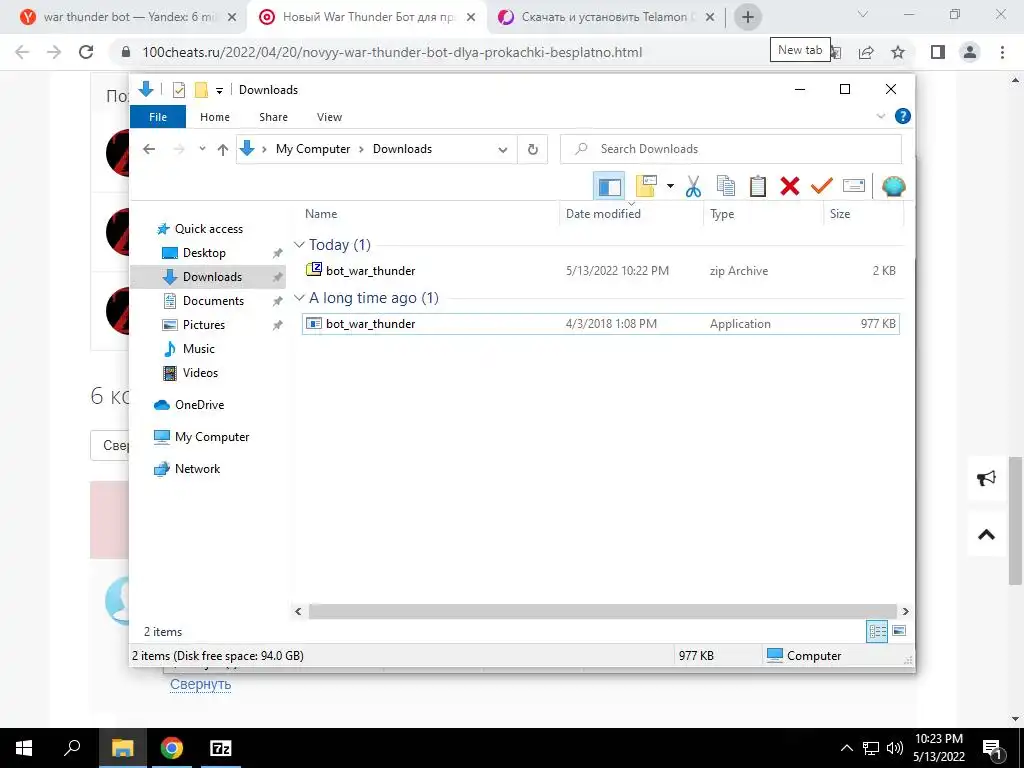This screenshot has width=1024, height=768.
Task: Select Documents in navigation pane
Action: click(213, 300)
